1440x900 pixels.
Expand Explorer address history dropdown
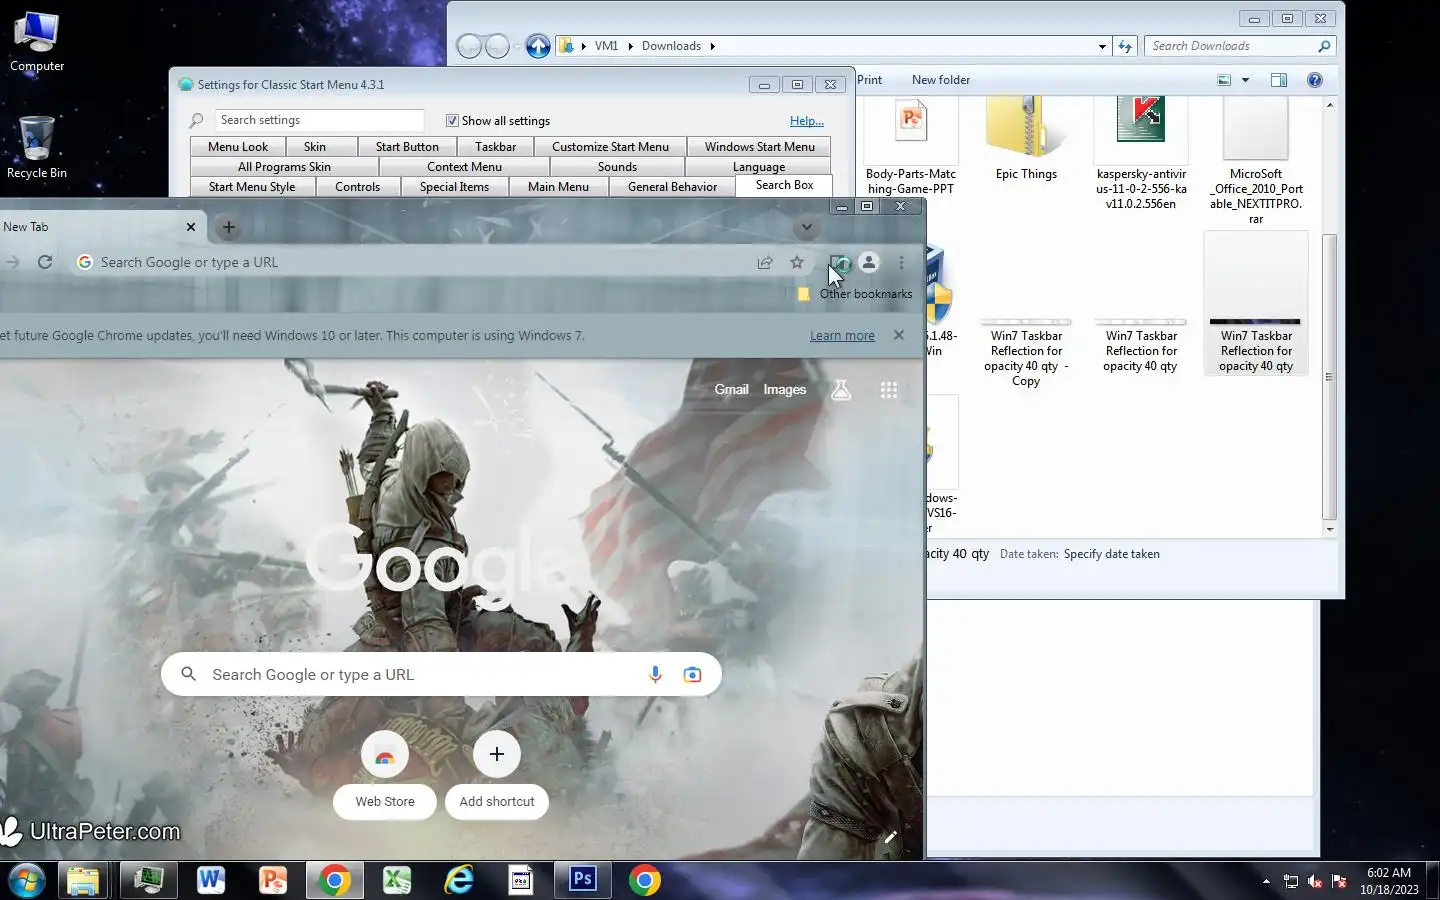[x=1102, y=46]
